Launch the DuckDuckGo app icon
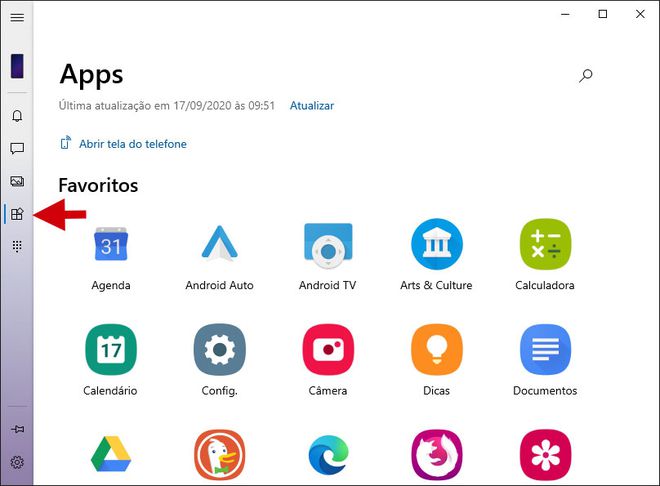The height and width of the screenshot is (486, 660). point(219,454)
